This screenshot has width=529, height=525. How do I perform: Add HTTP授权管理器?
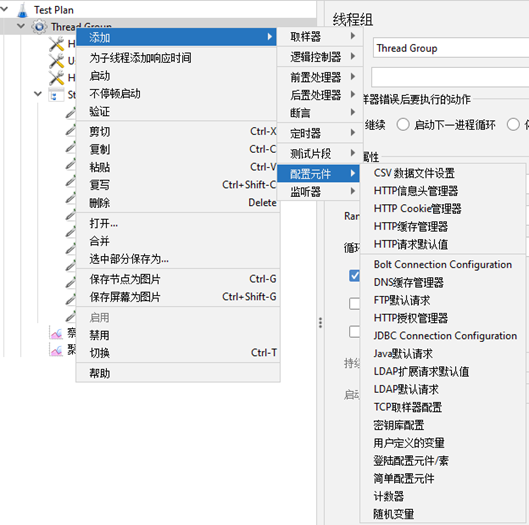pos(443,318)
